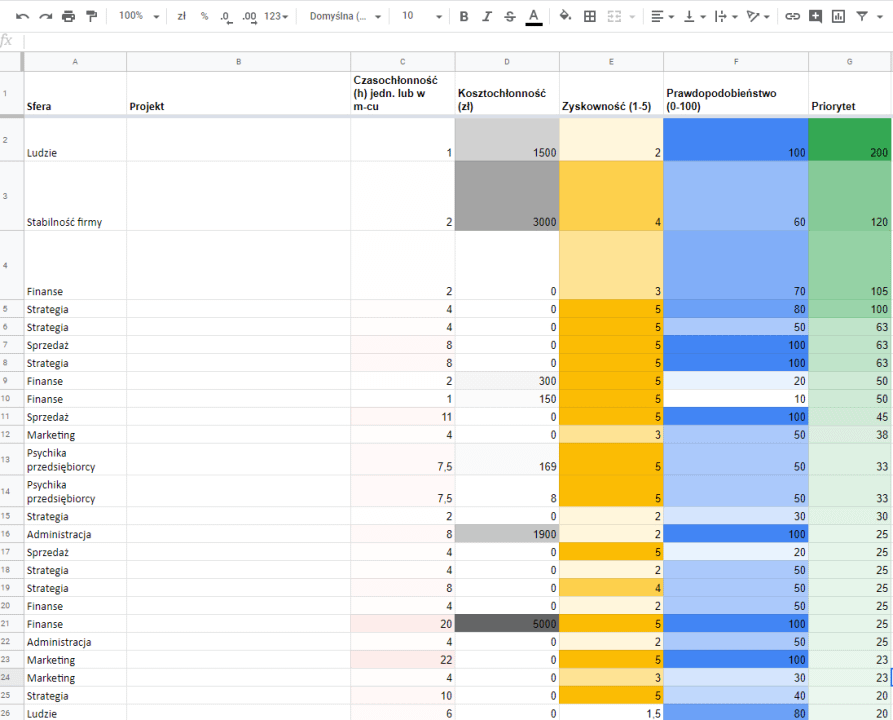The height and width of the screenshot is (720, 893).
Task: Add a comment with the comment icon
Action: [815, 16]
